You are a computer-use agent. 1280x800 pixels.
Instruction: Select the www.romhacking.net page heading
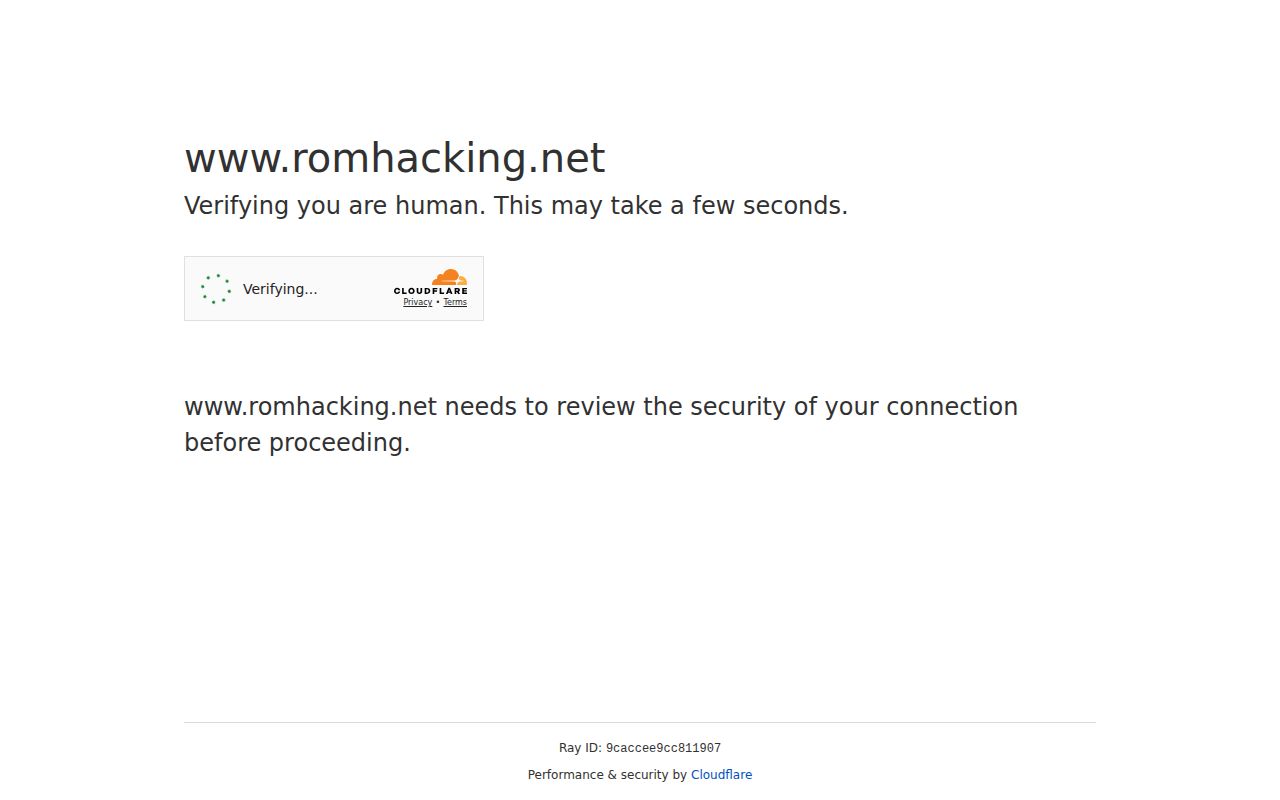click(x=394, y=157)
